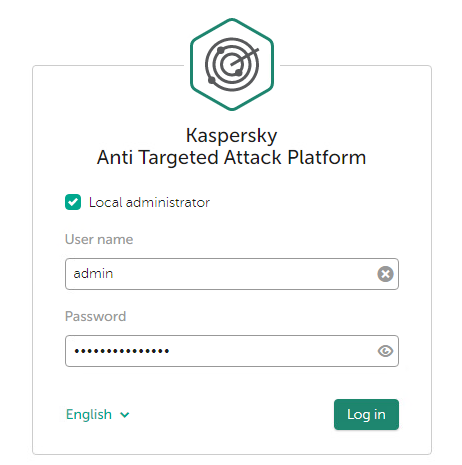
Task: Click the chevron next to English
Action: coord(125,415)
